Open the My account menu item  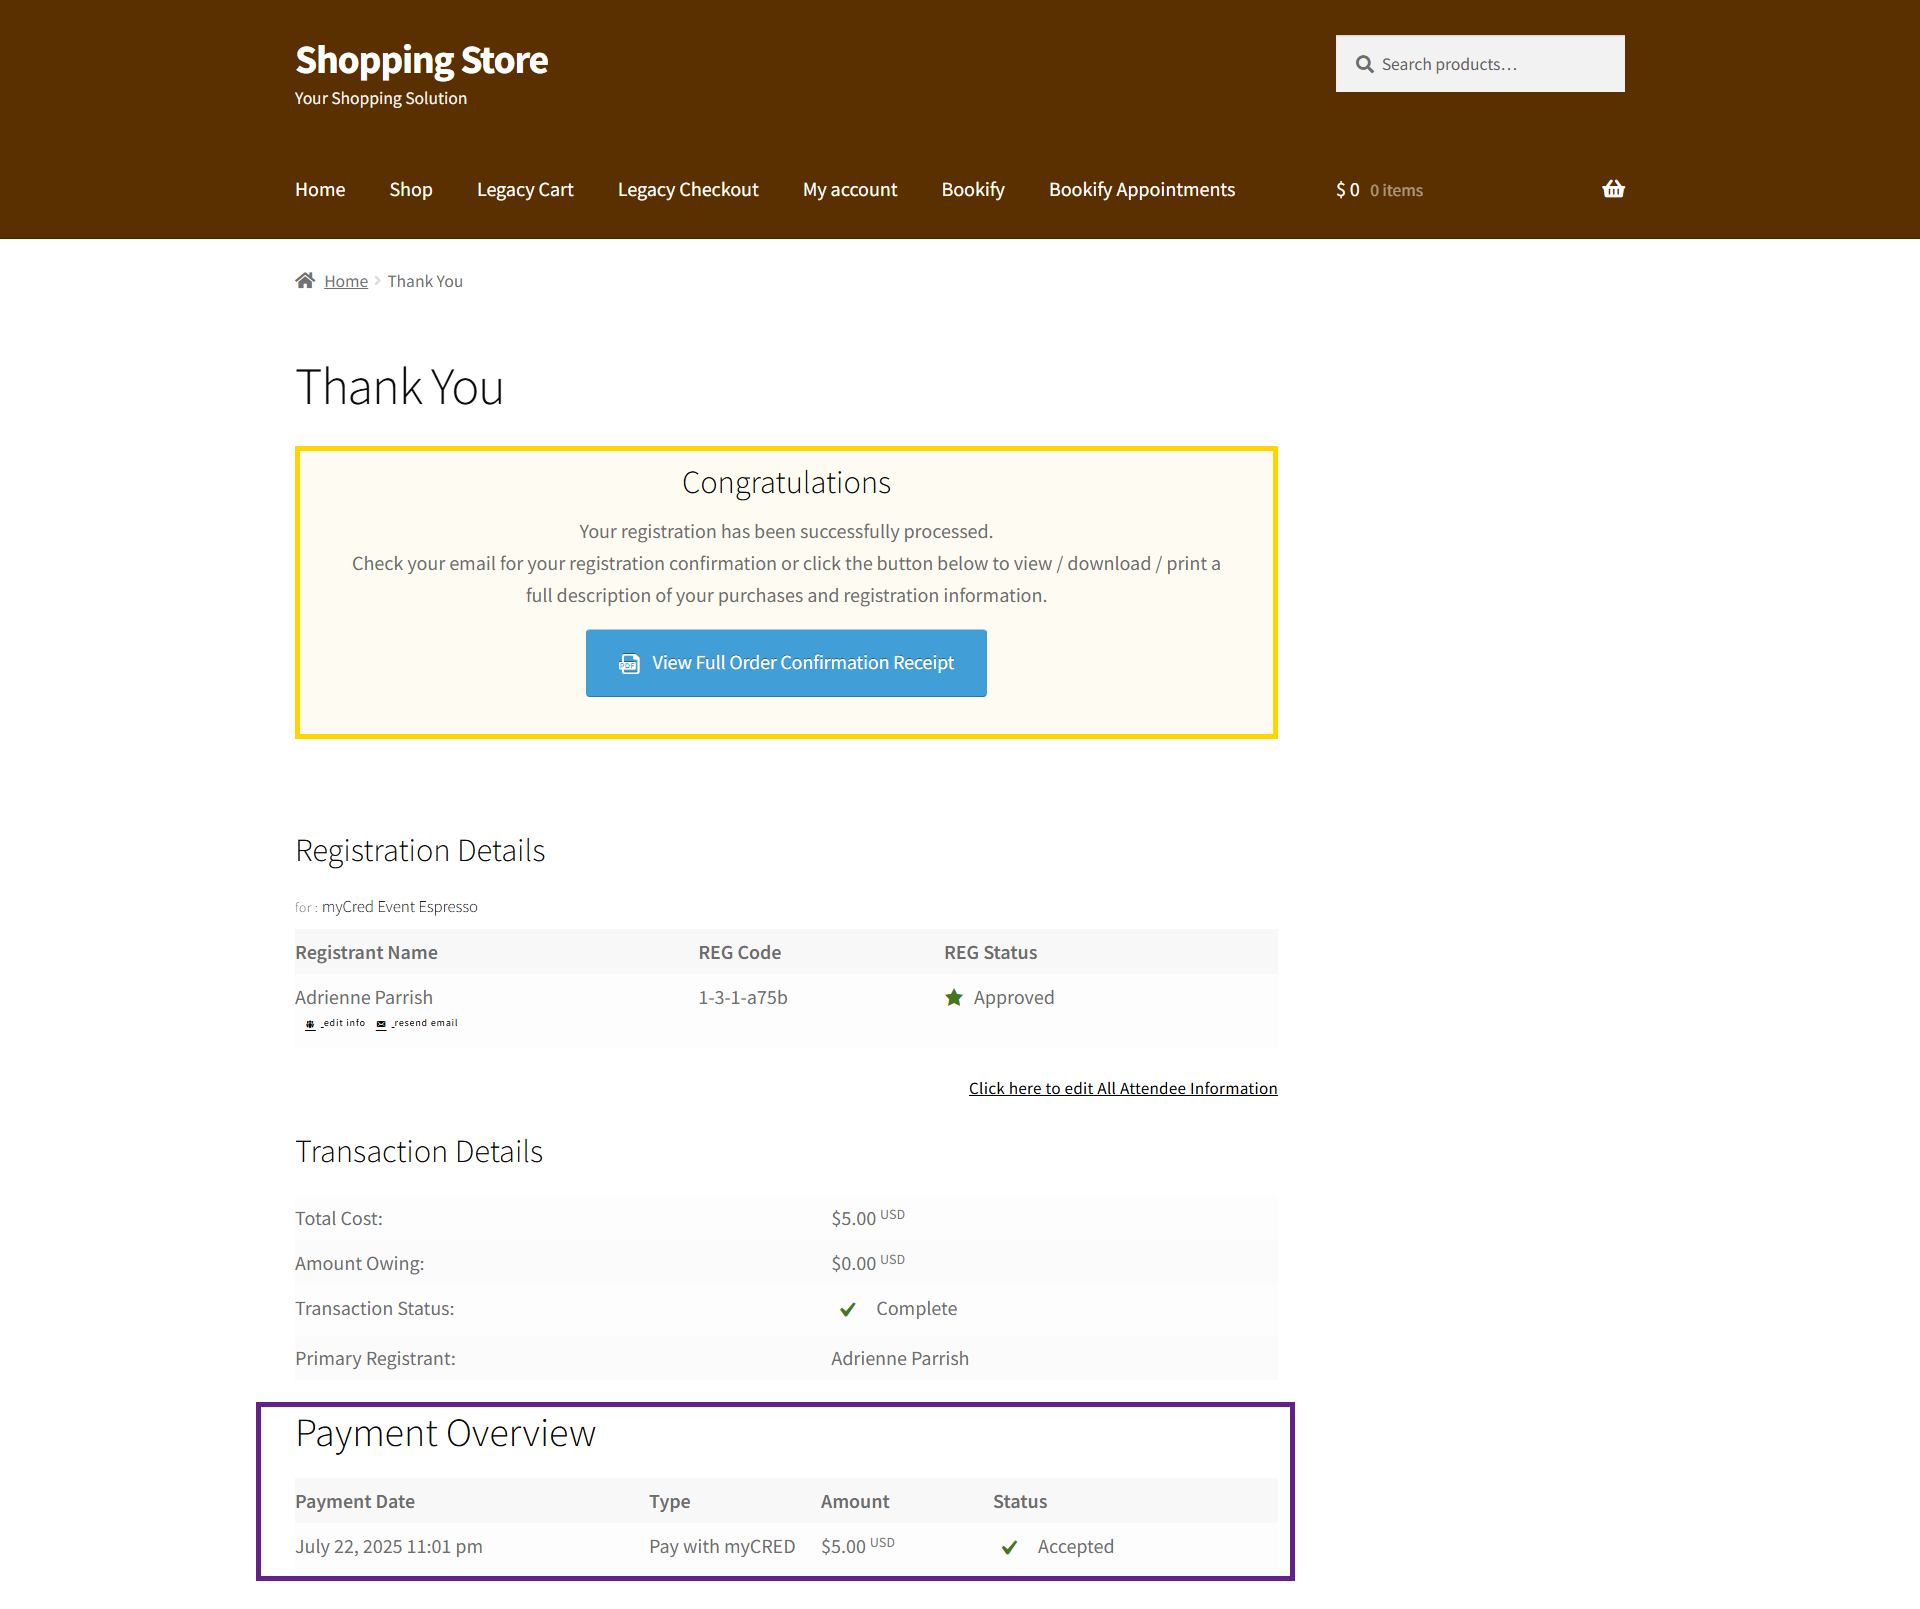pyautogui.click(x=849, y=190)
